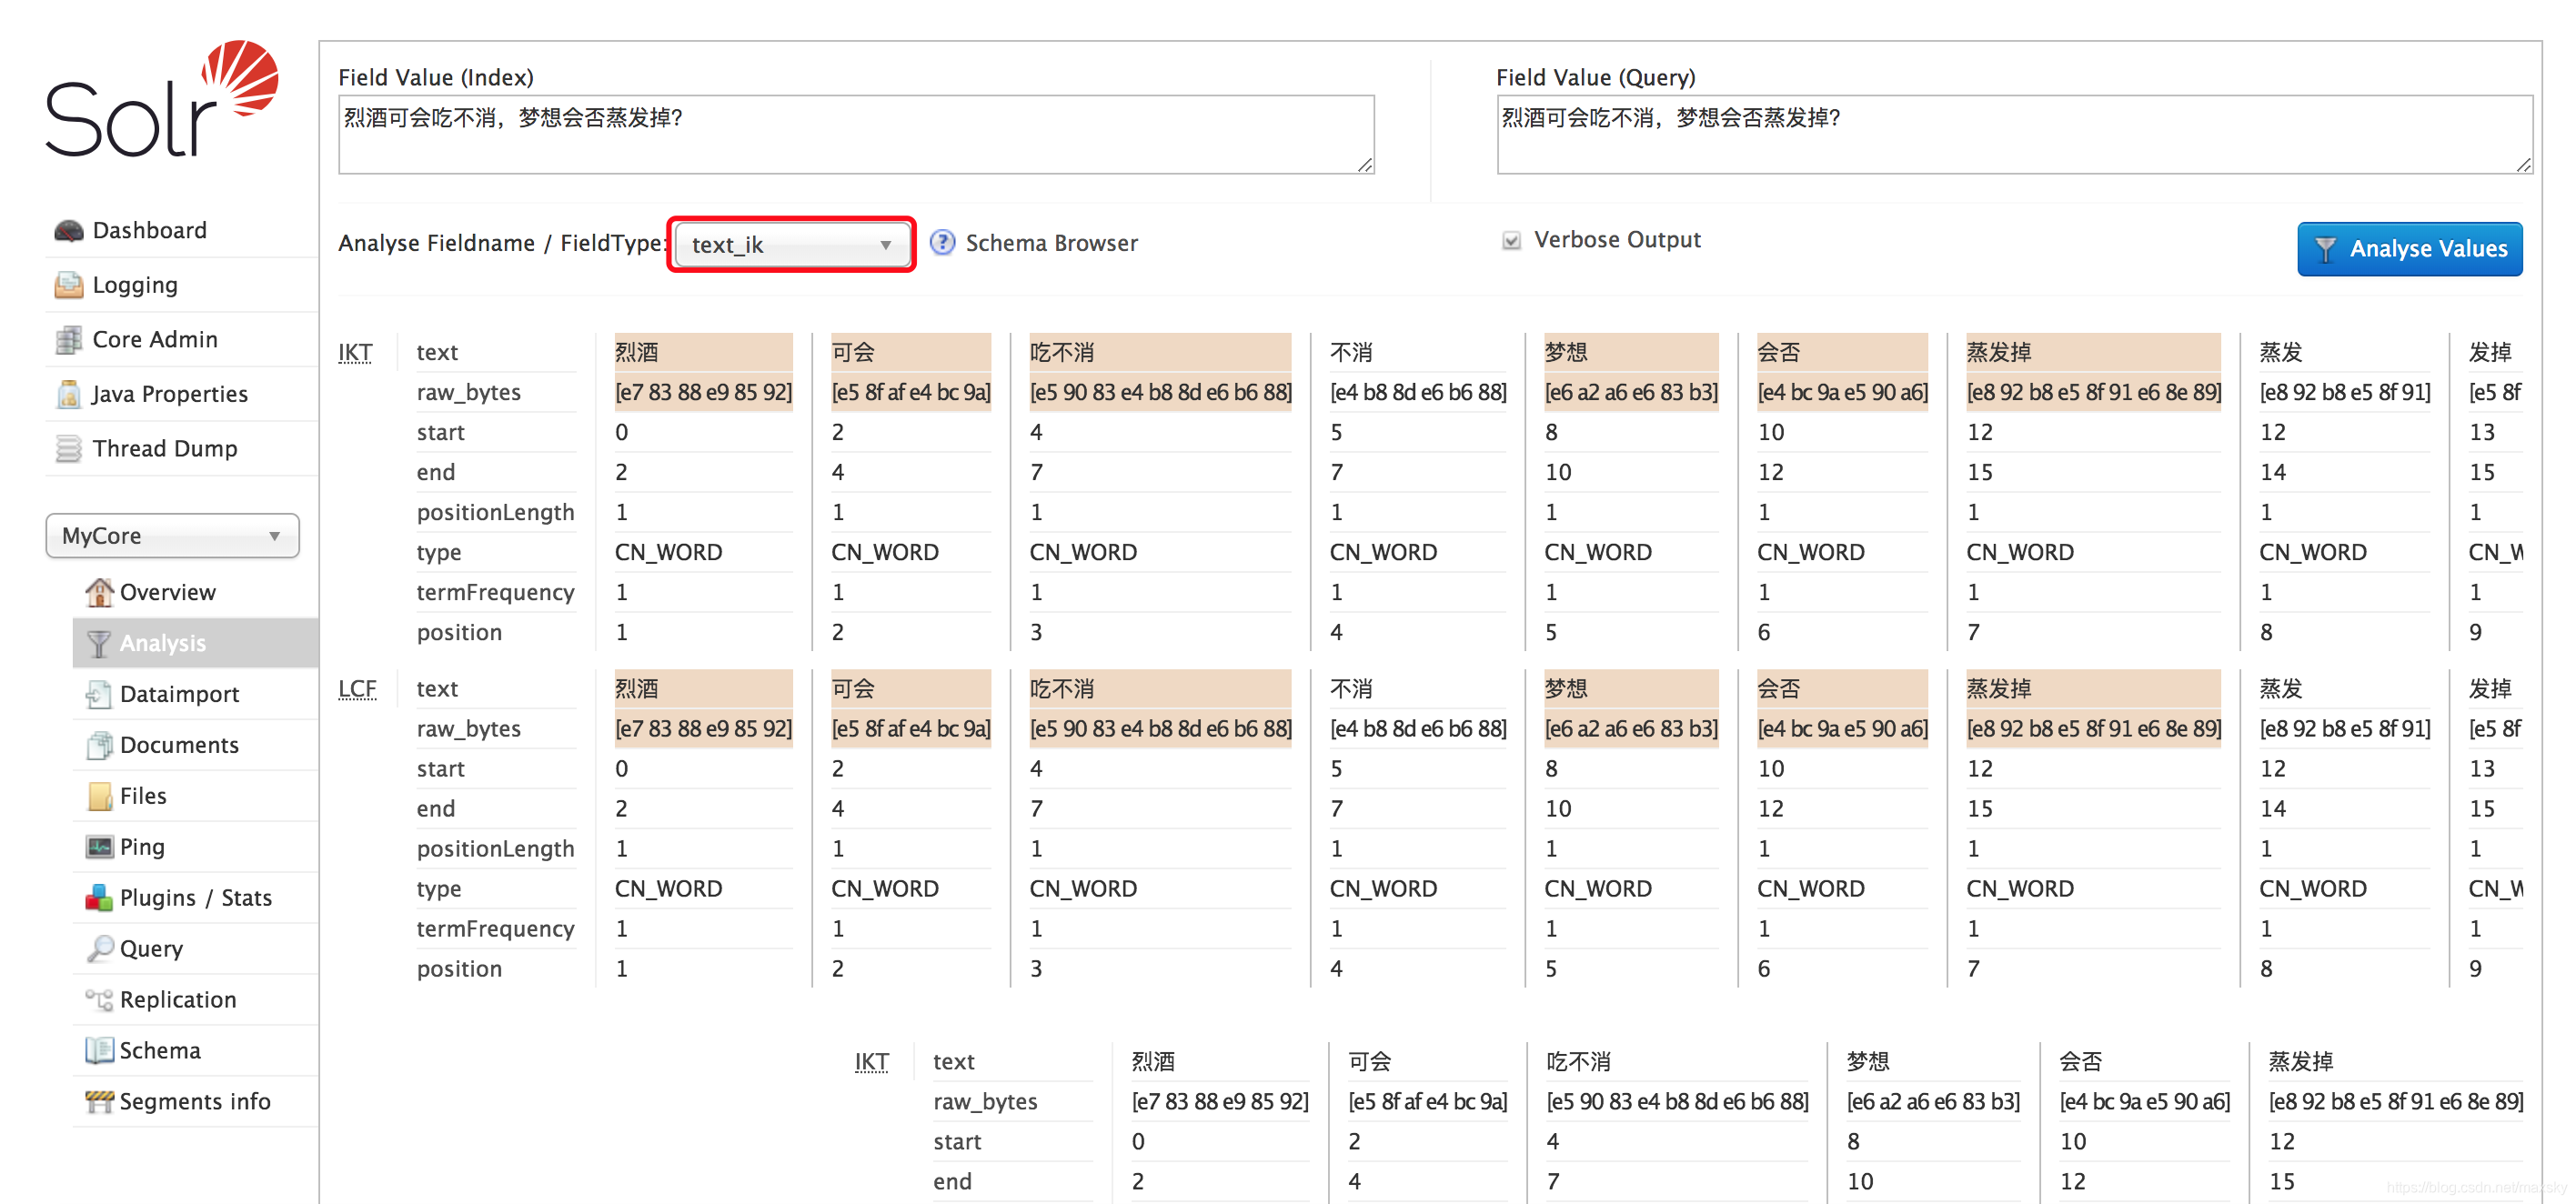The height and width of the screenshot is (1204, 2576).
Task: Click the Dataimport icon
Action: 98,694
